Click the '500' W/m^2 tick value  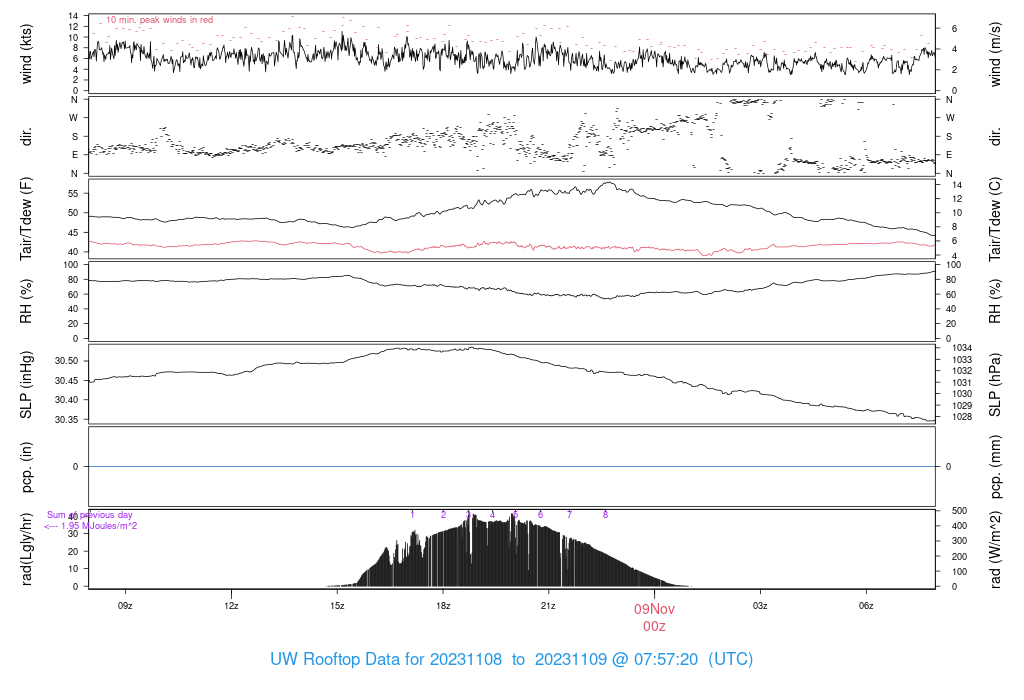pos(959,511)
